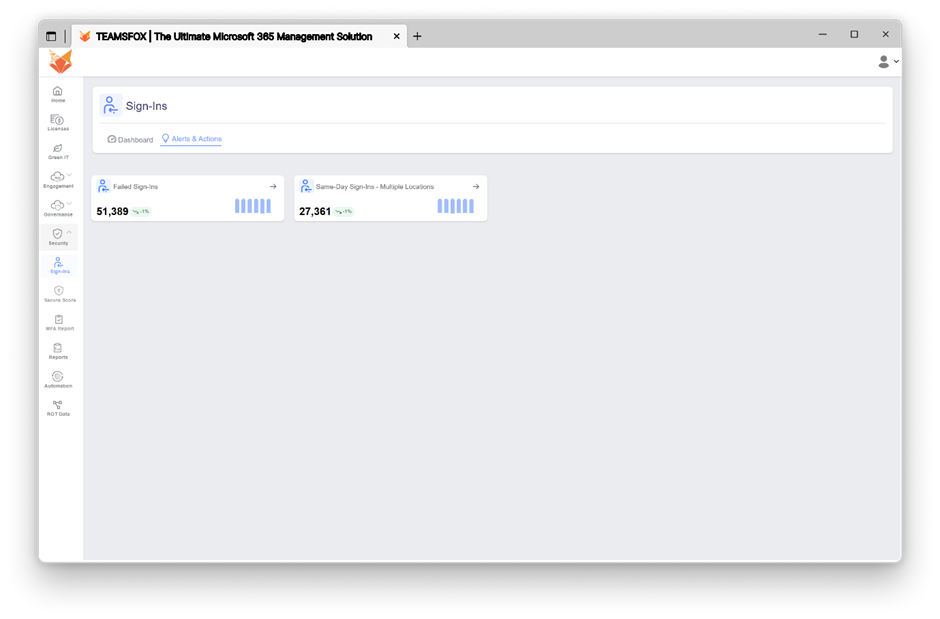Open the user account dropdown

[x=888, y=62]
